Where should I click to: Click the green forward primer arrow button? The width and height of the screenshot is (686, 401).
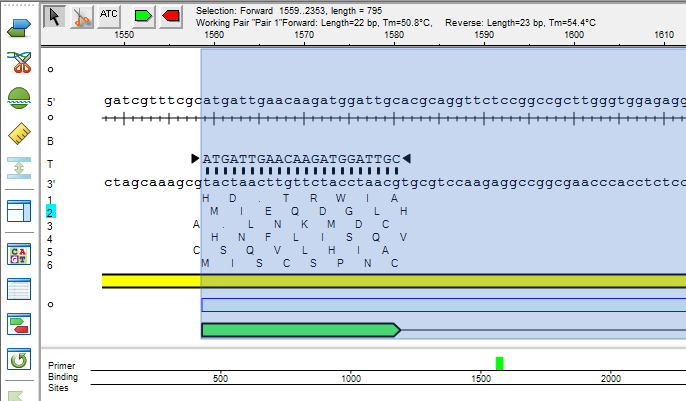tap(140, 16)
